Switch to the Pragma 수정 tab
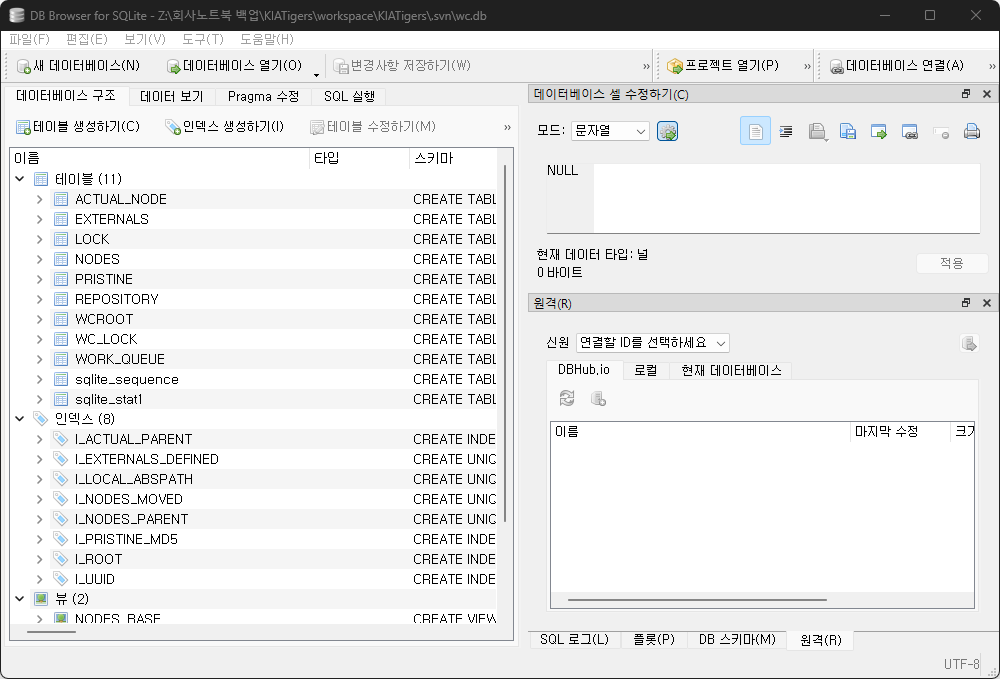The height and width of the screenshot is (679, 1000). click(x=263, y=96)
